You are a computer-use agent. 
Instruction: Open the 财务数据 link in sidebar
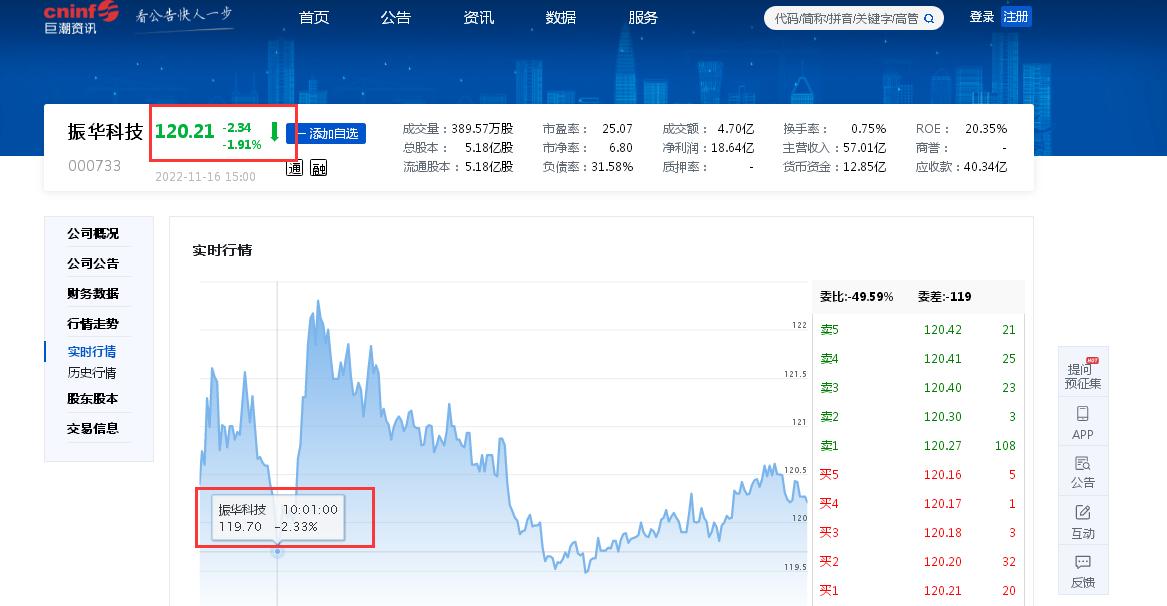coord(91,293)
